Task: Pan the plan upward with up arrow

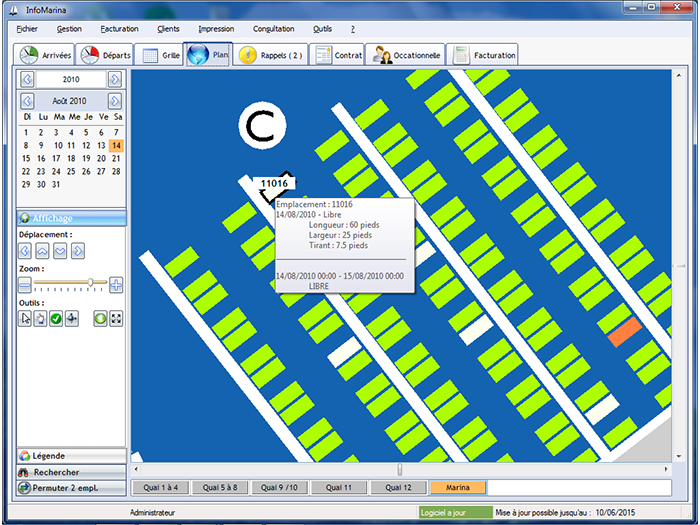Action: 43,250
